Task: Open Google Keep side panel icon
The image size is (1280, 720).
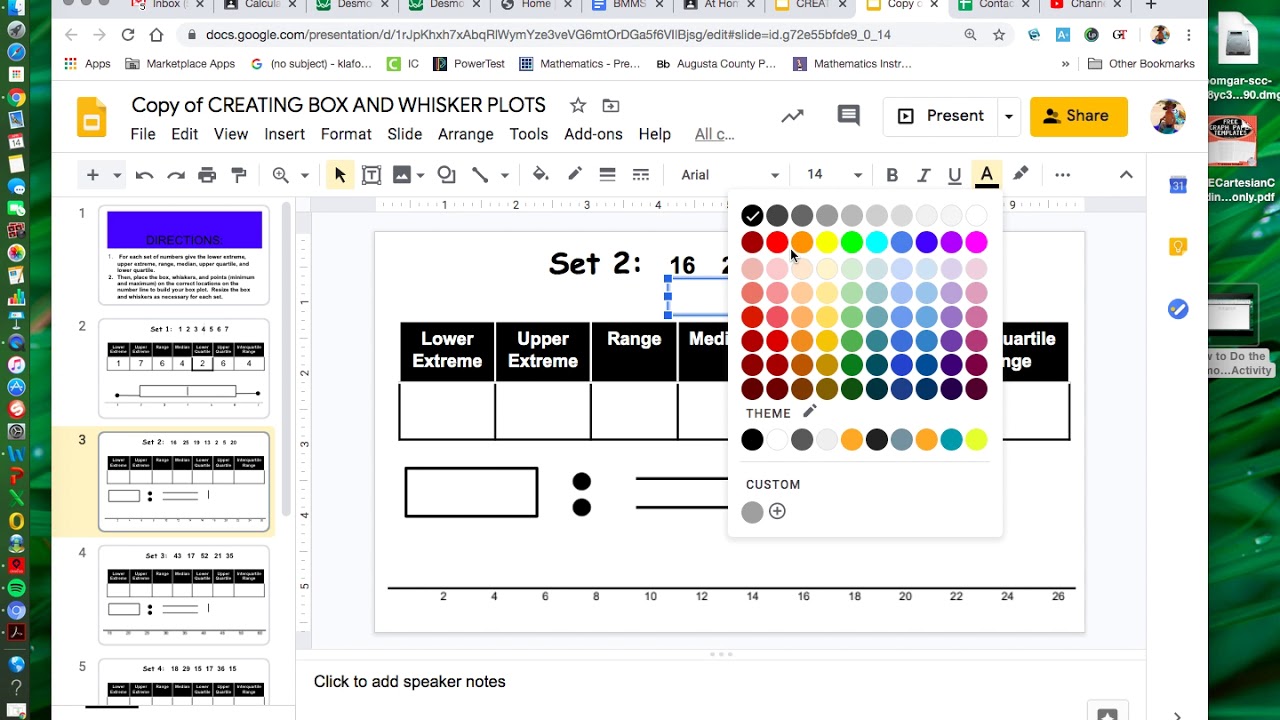Action: coord(1178,247)
